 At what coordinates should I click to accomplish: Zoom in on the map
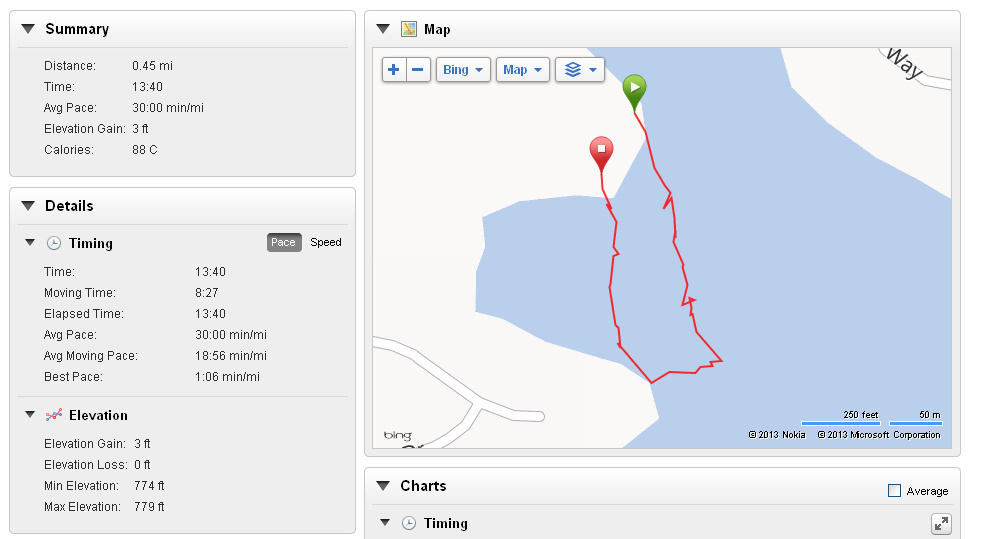394,70
